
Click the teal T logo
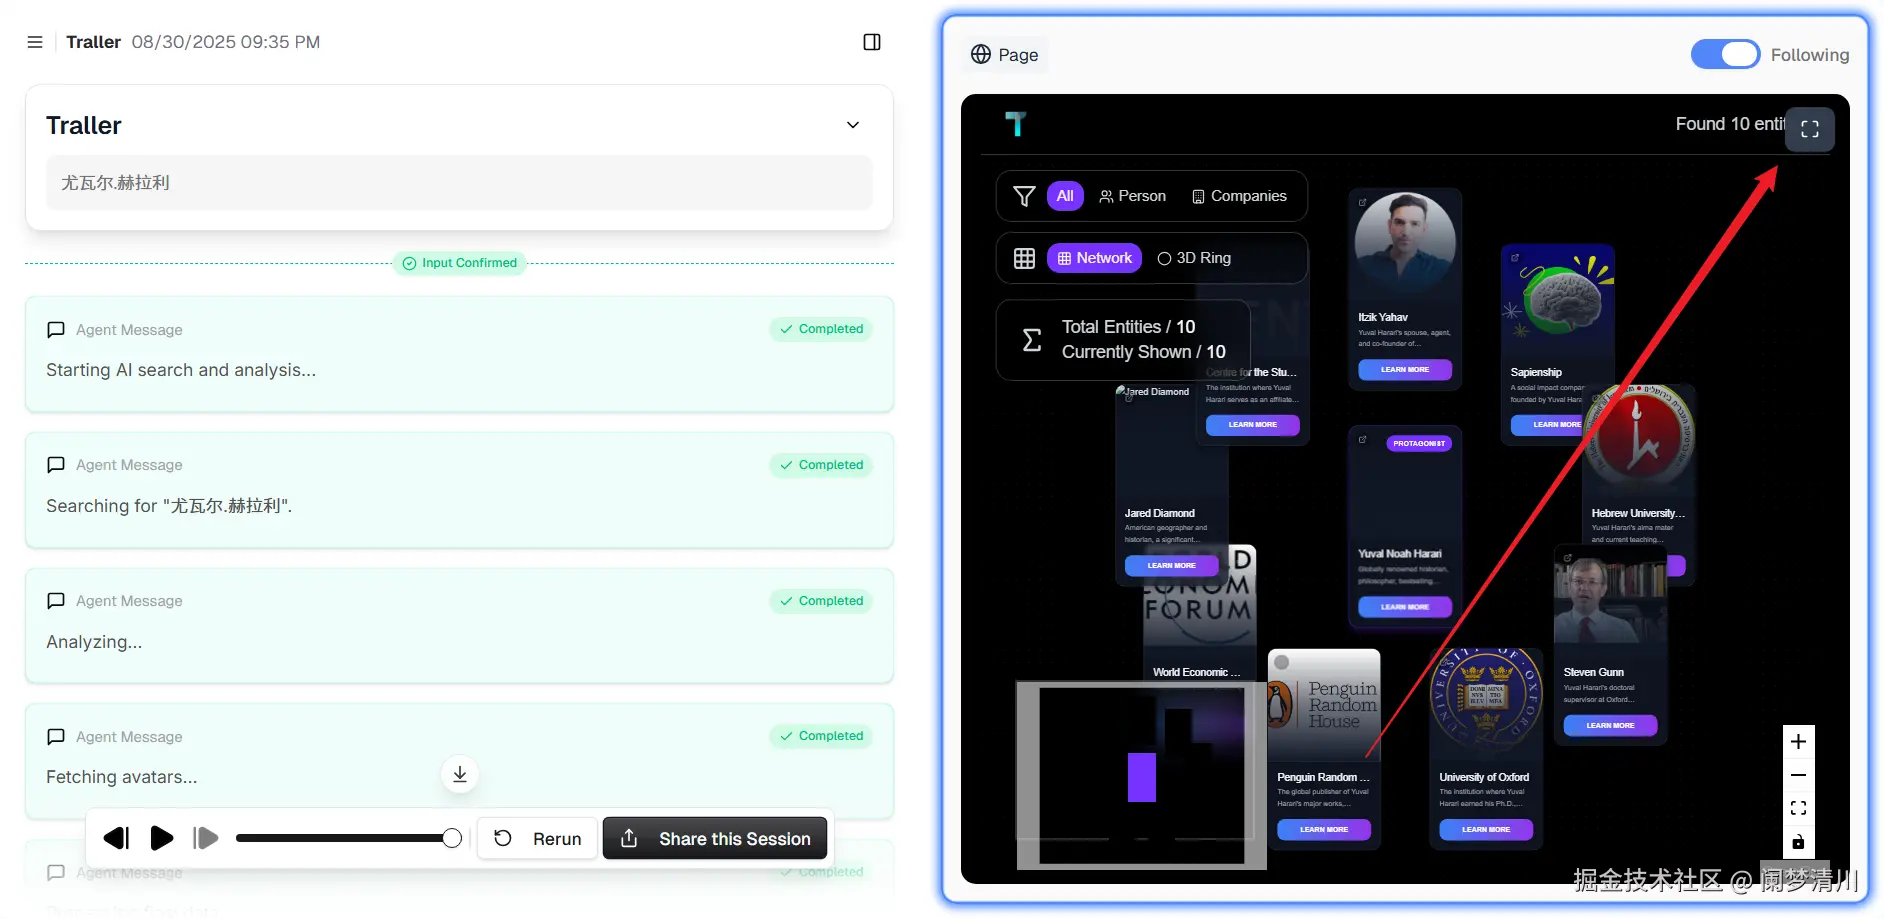[1016, 123]
